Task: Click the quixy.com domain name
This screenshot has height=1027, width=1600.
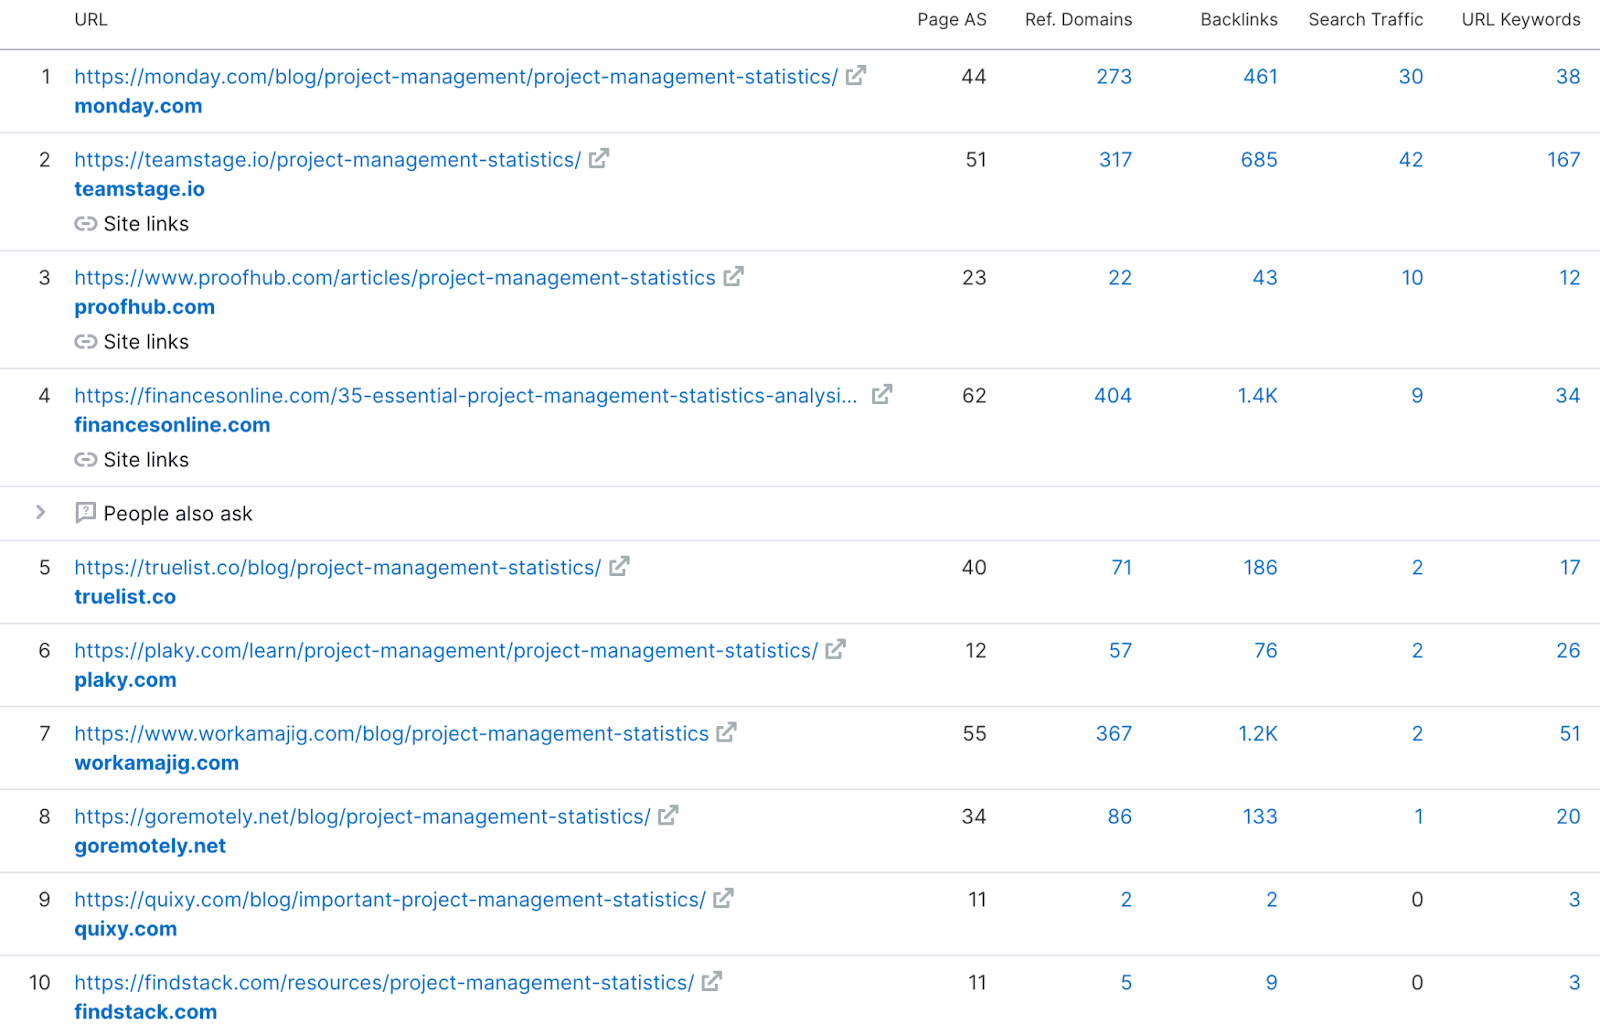Action: tap(125, 929)
